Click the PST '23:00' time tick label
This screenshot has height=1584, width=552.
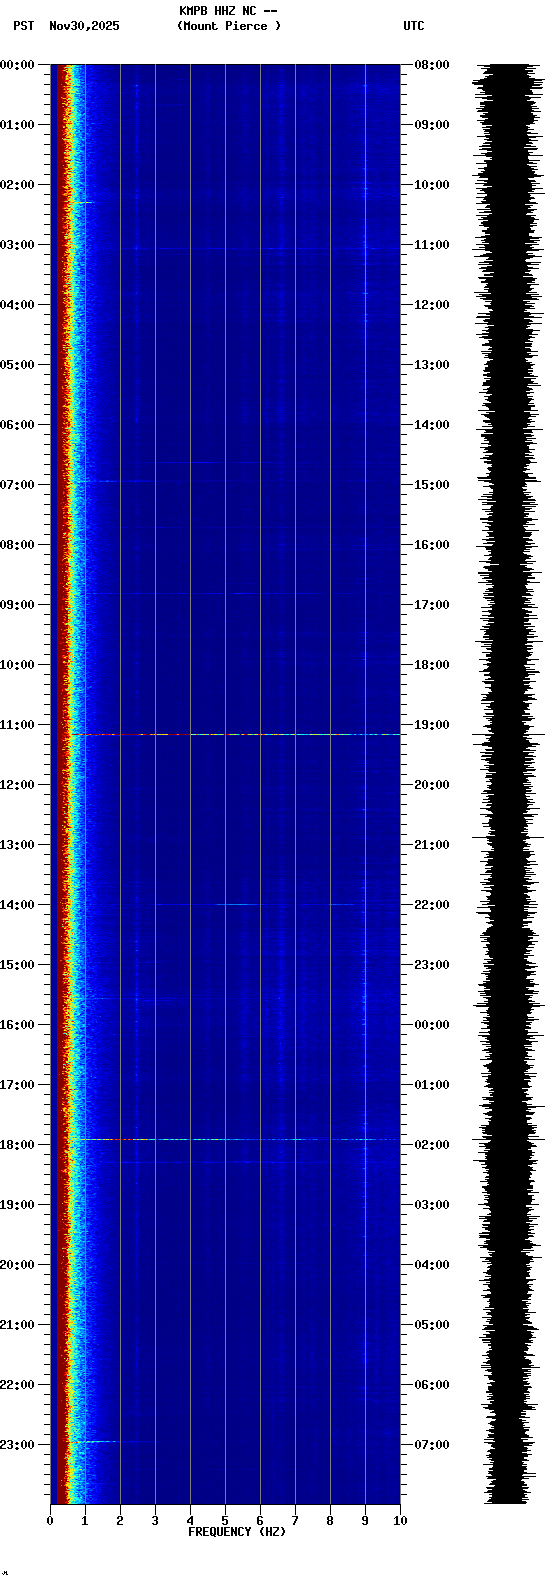(x=17, y=1445)
